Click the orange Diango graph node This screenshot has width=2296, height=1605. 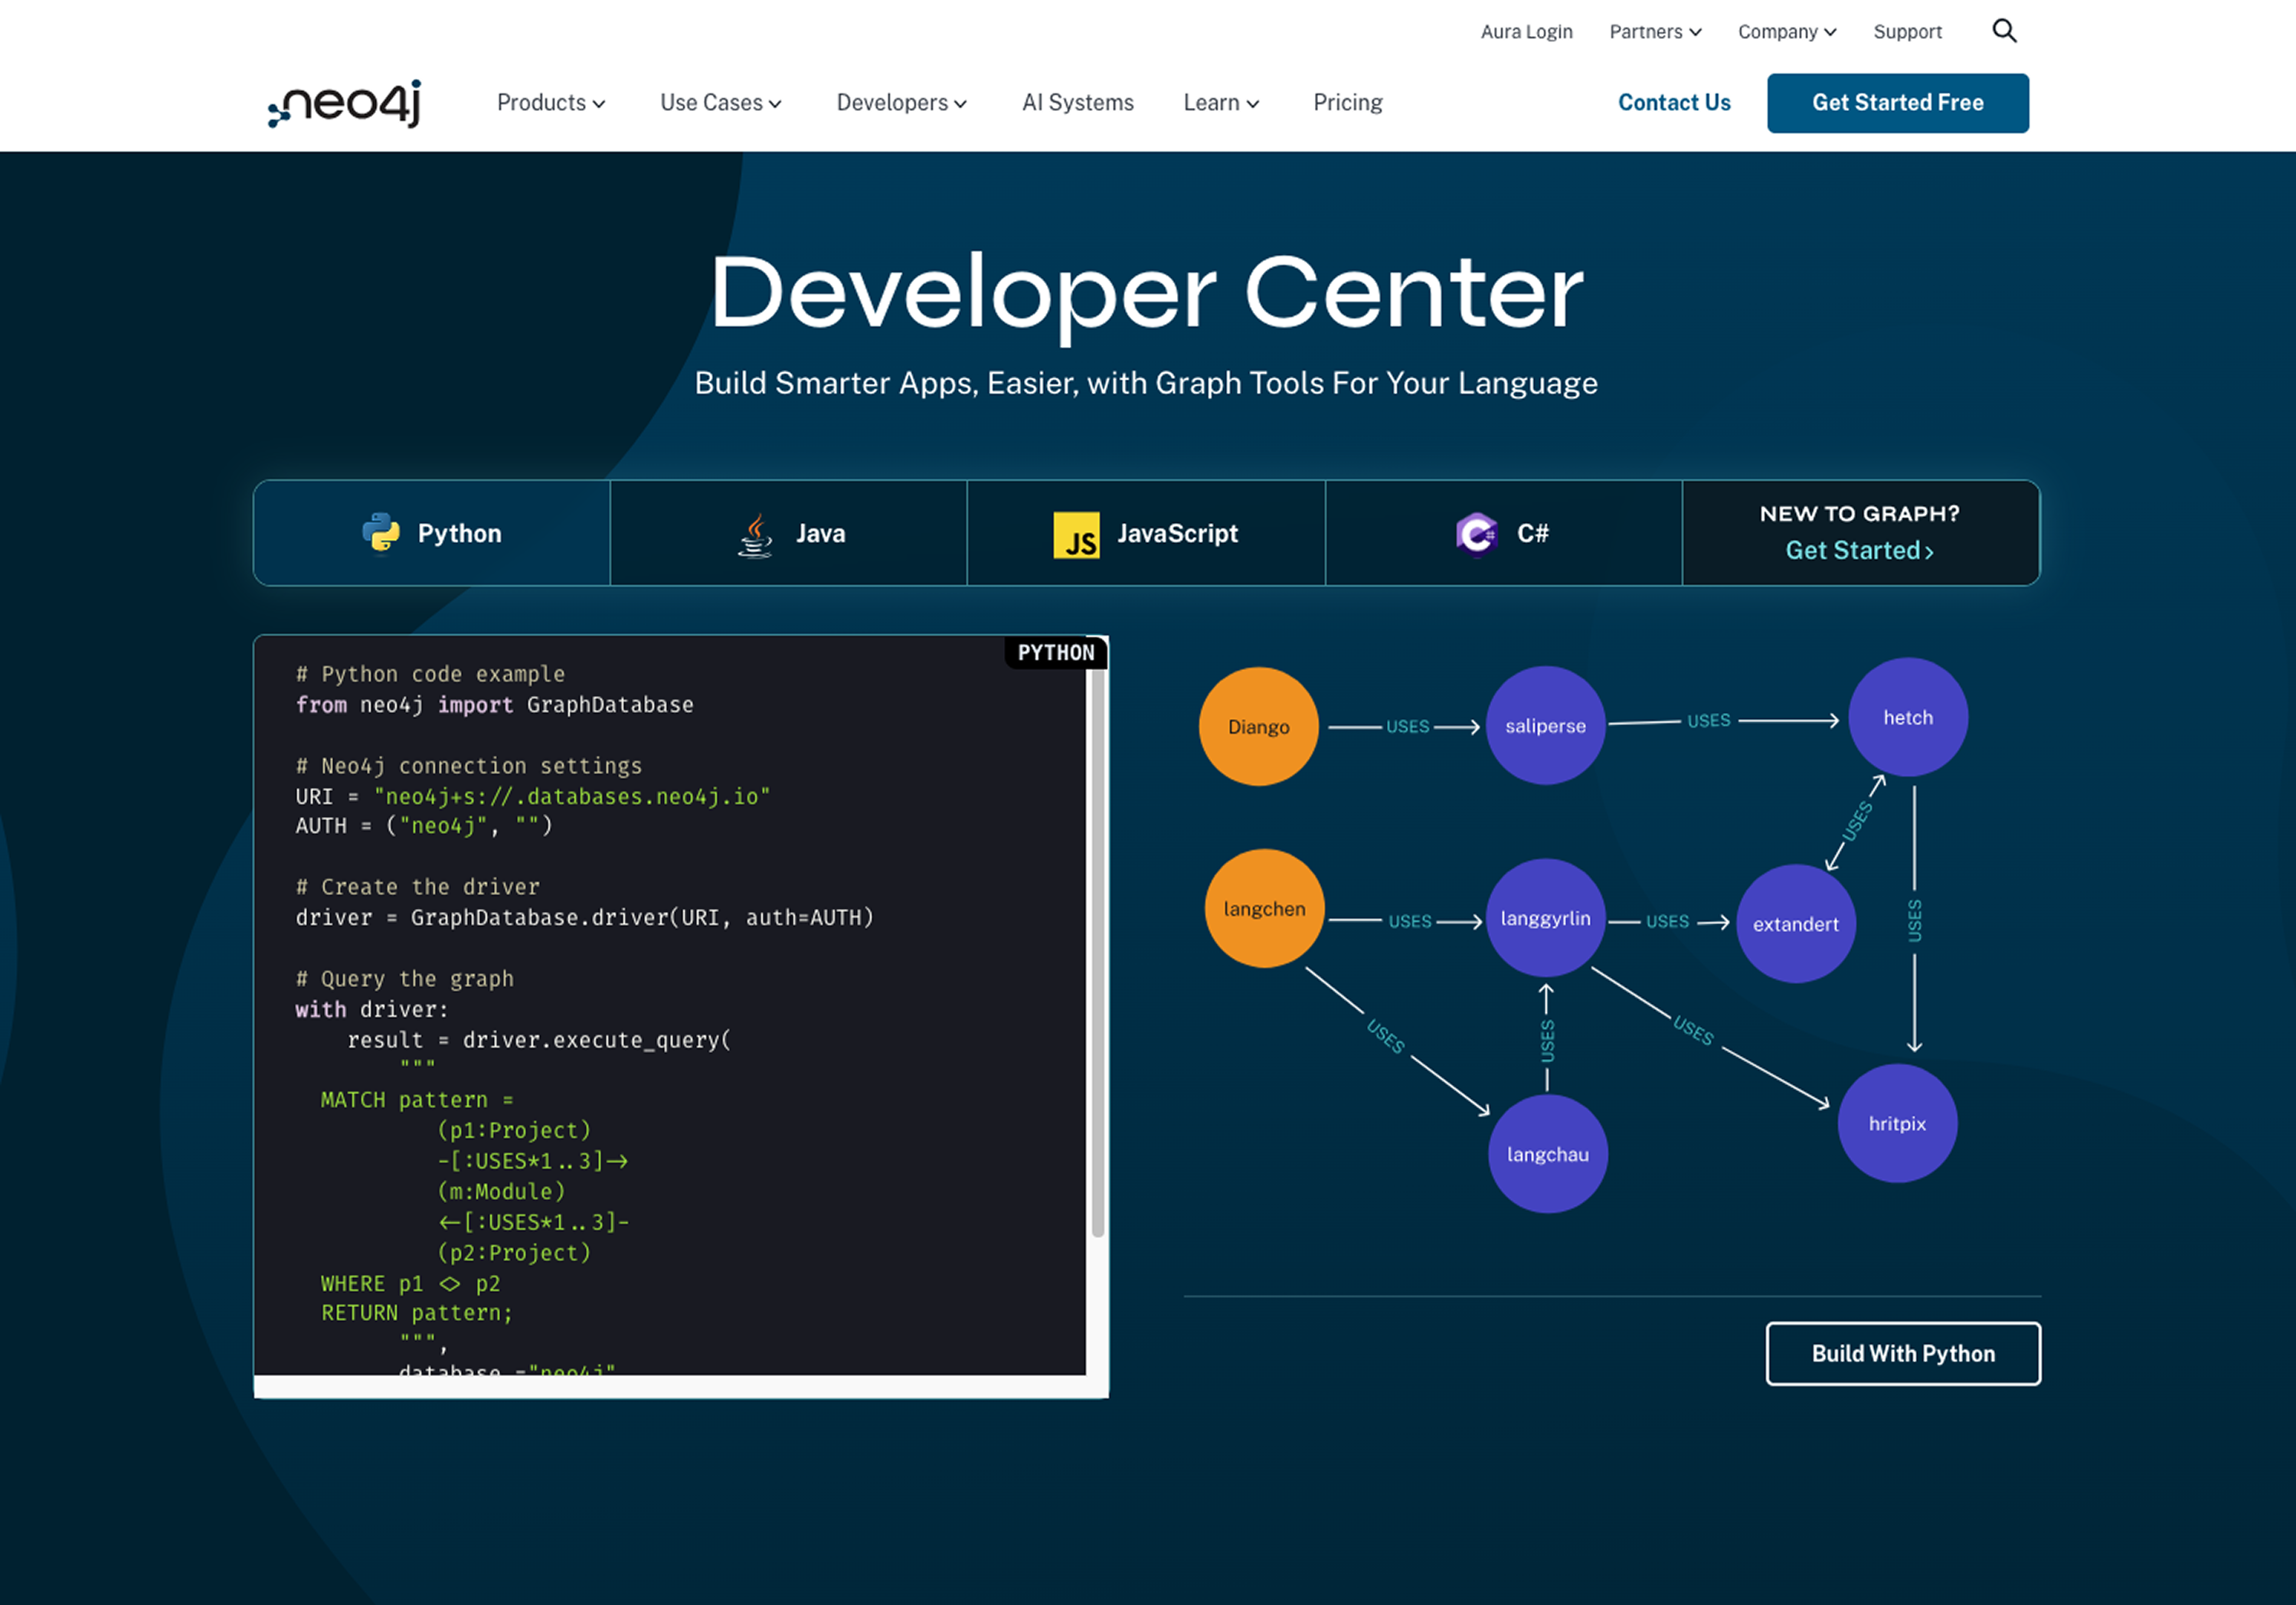[x=1258, y=727]
